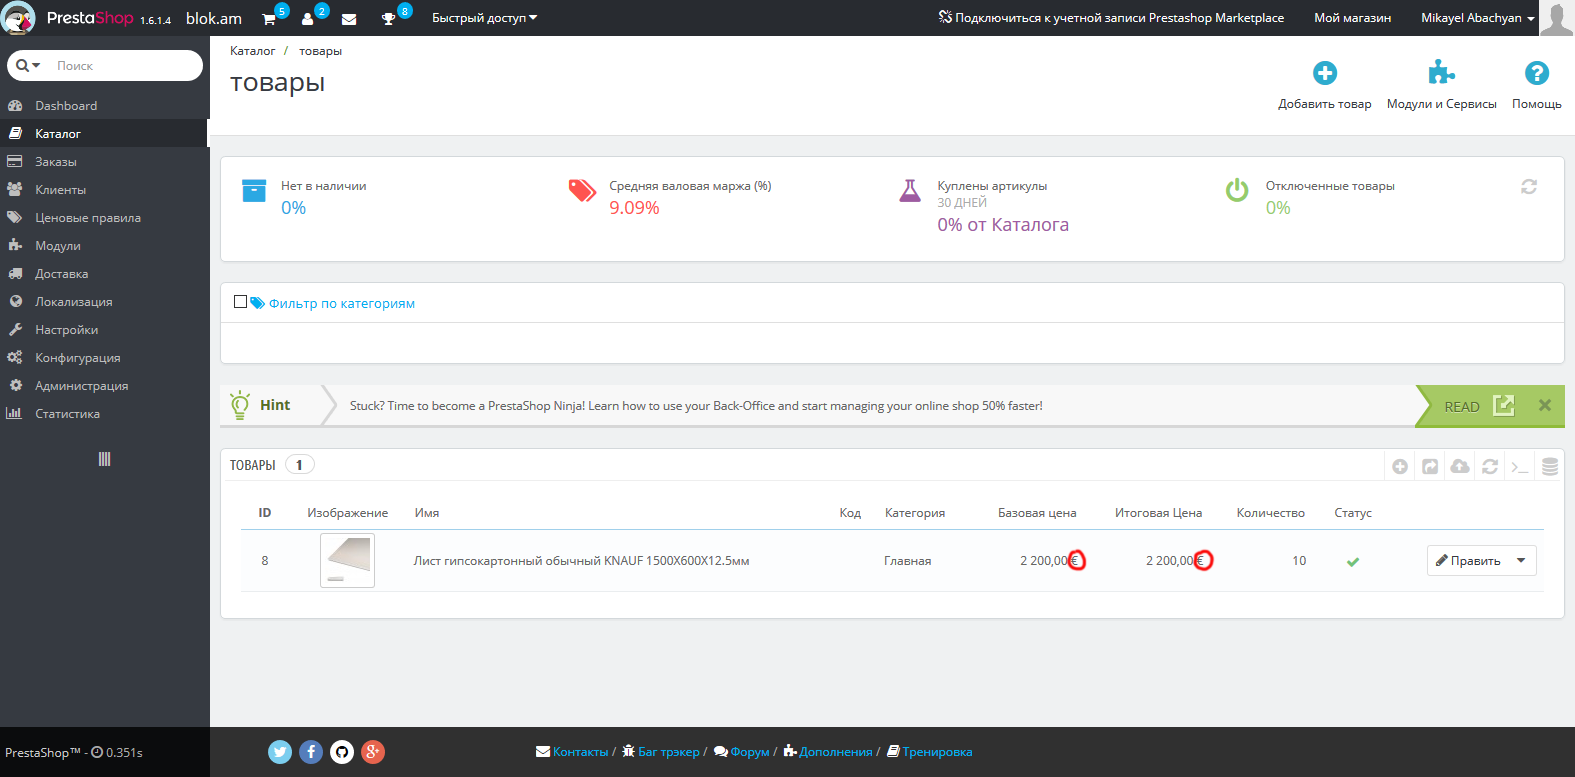Click the blok.am shop name
This screenshot has height=777, width=1575.
coord(214,18)
